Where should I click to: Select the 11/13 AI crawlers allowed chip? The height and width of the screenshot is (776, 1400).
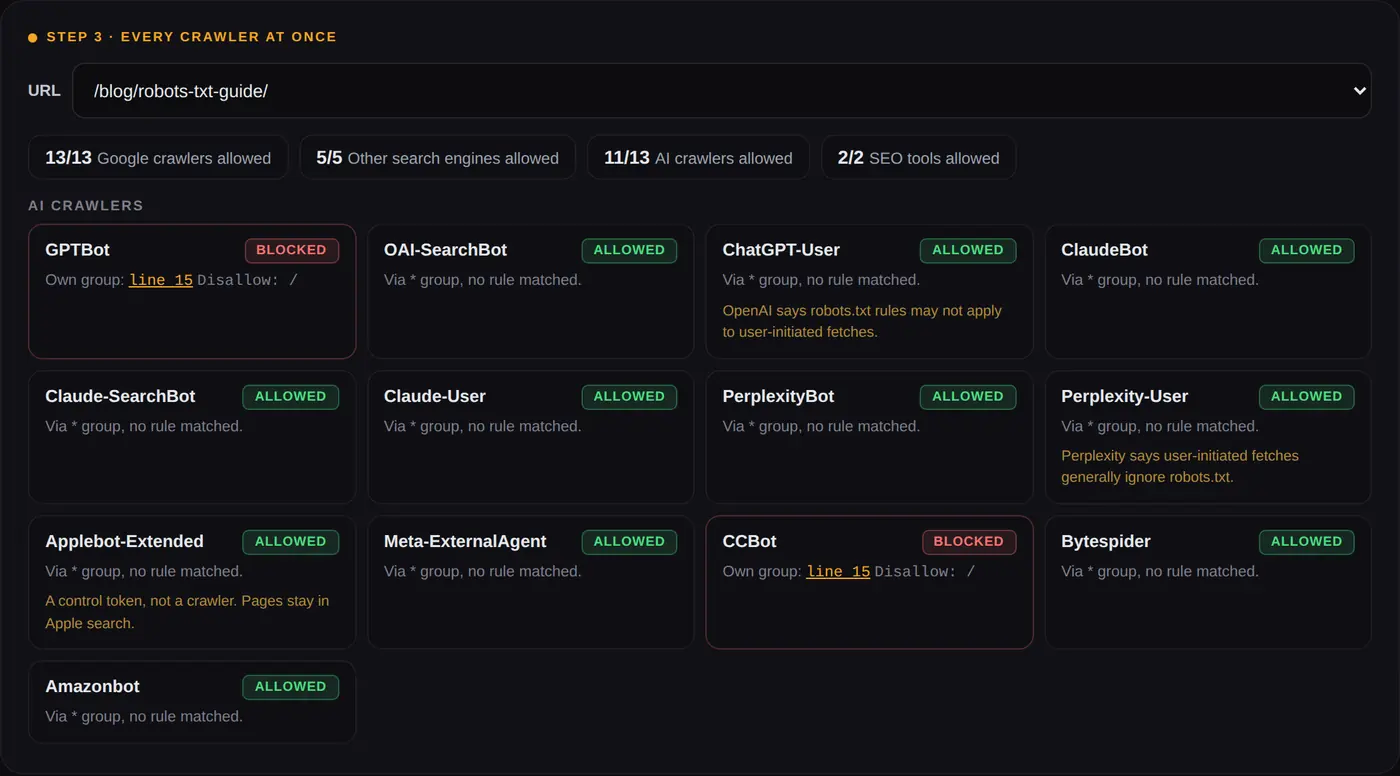[x=698, y=158]
